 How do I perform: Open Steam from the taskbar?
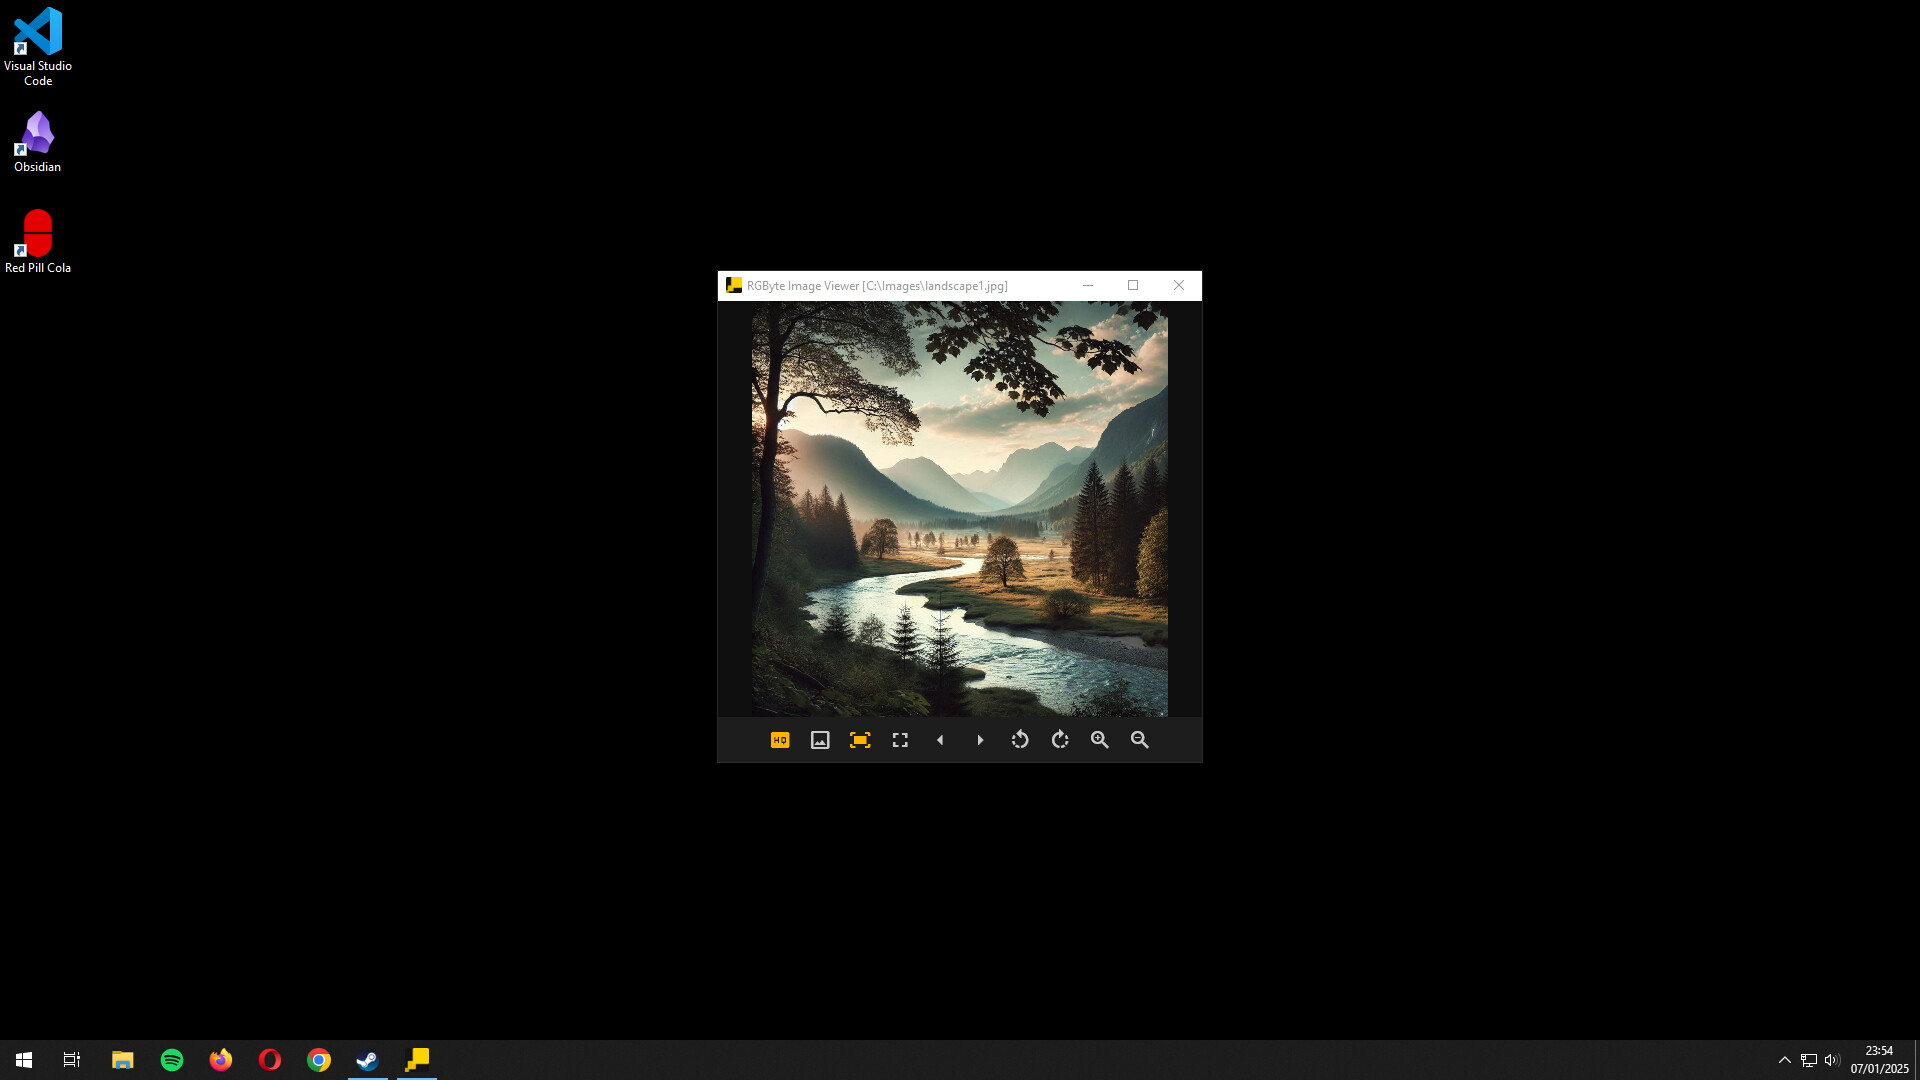tap(367, 1059)
